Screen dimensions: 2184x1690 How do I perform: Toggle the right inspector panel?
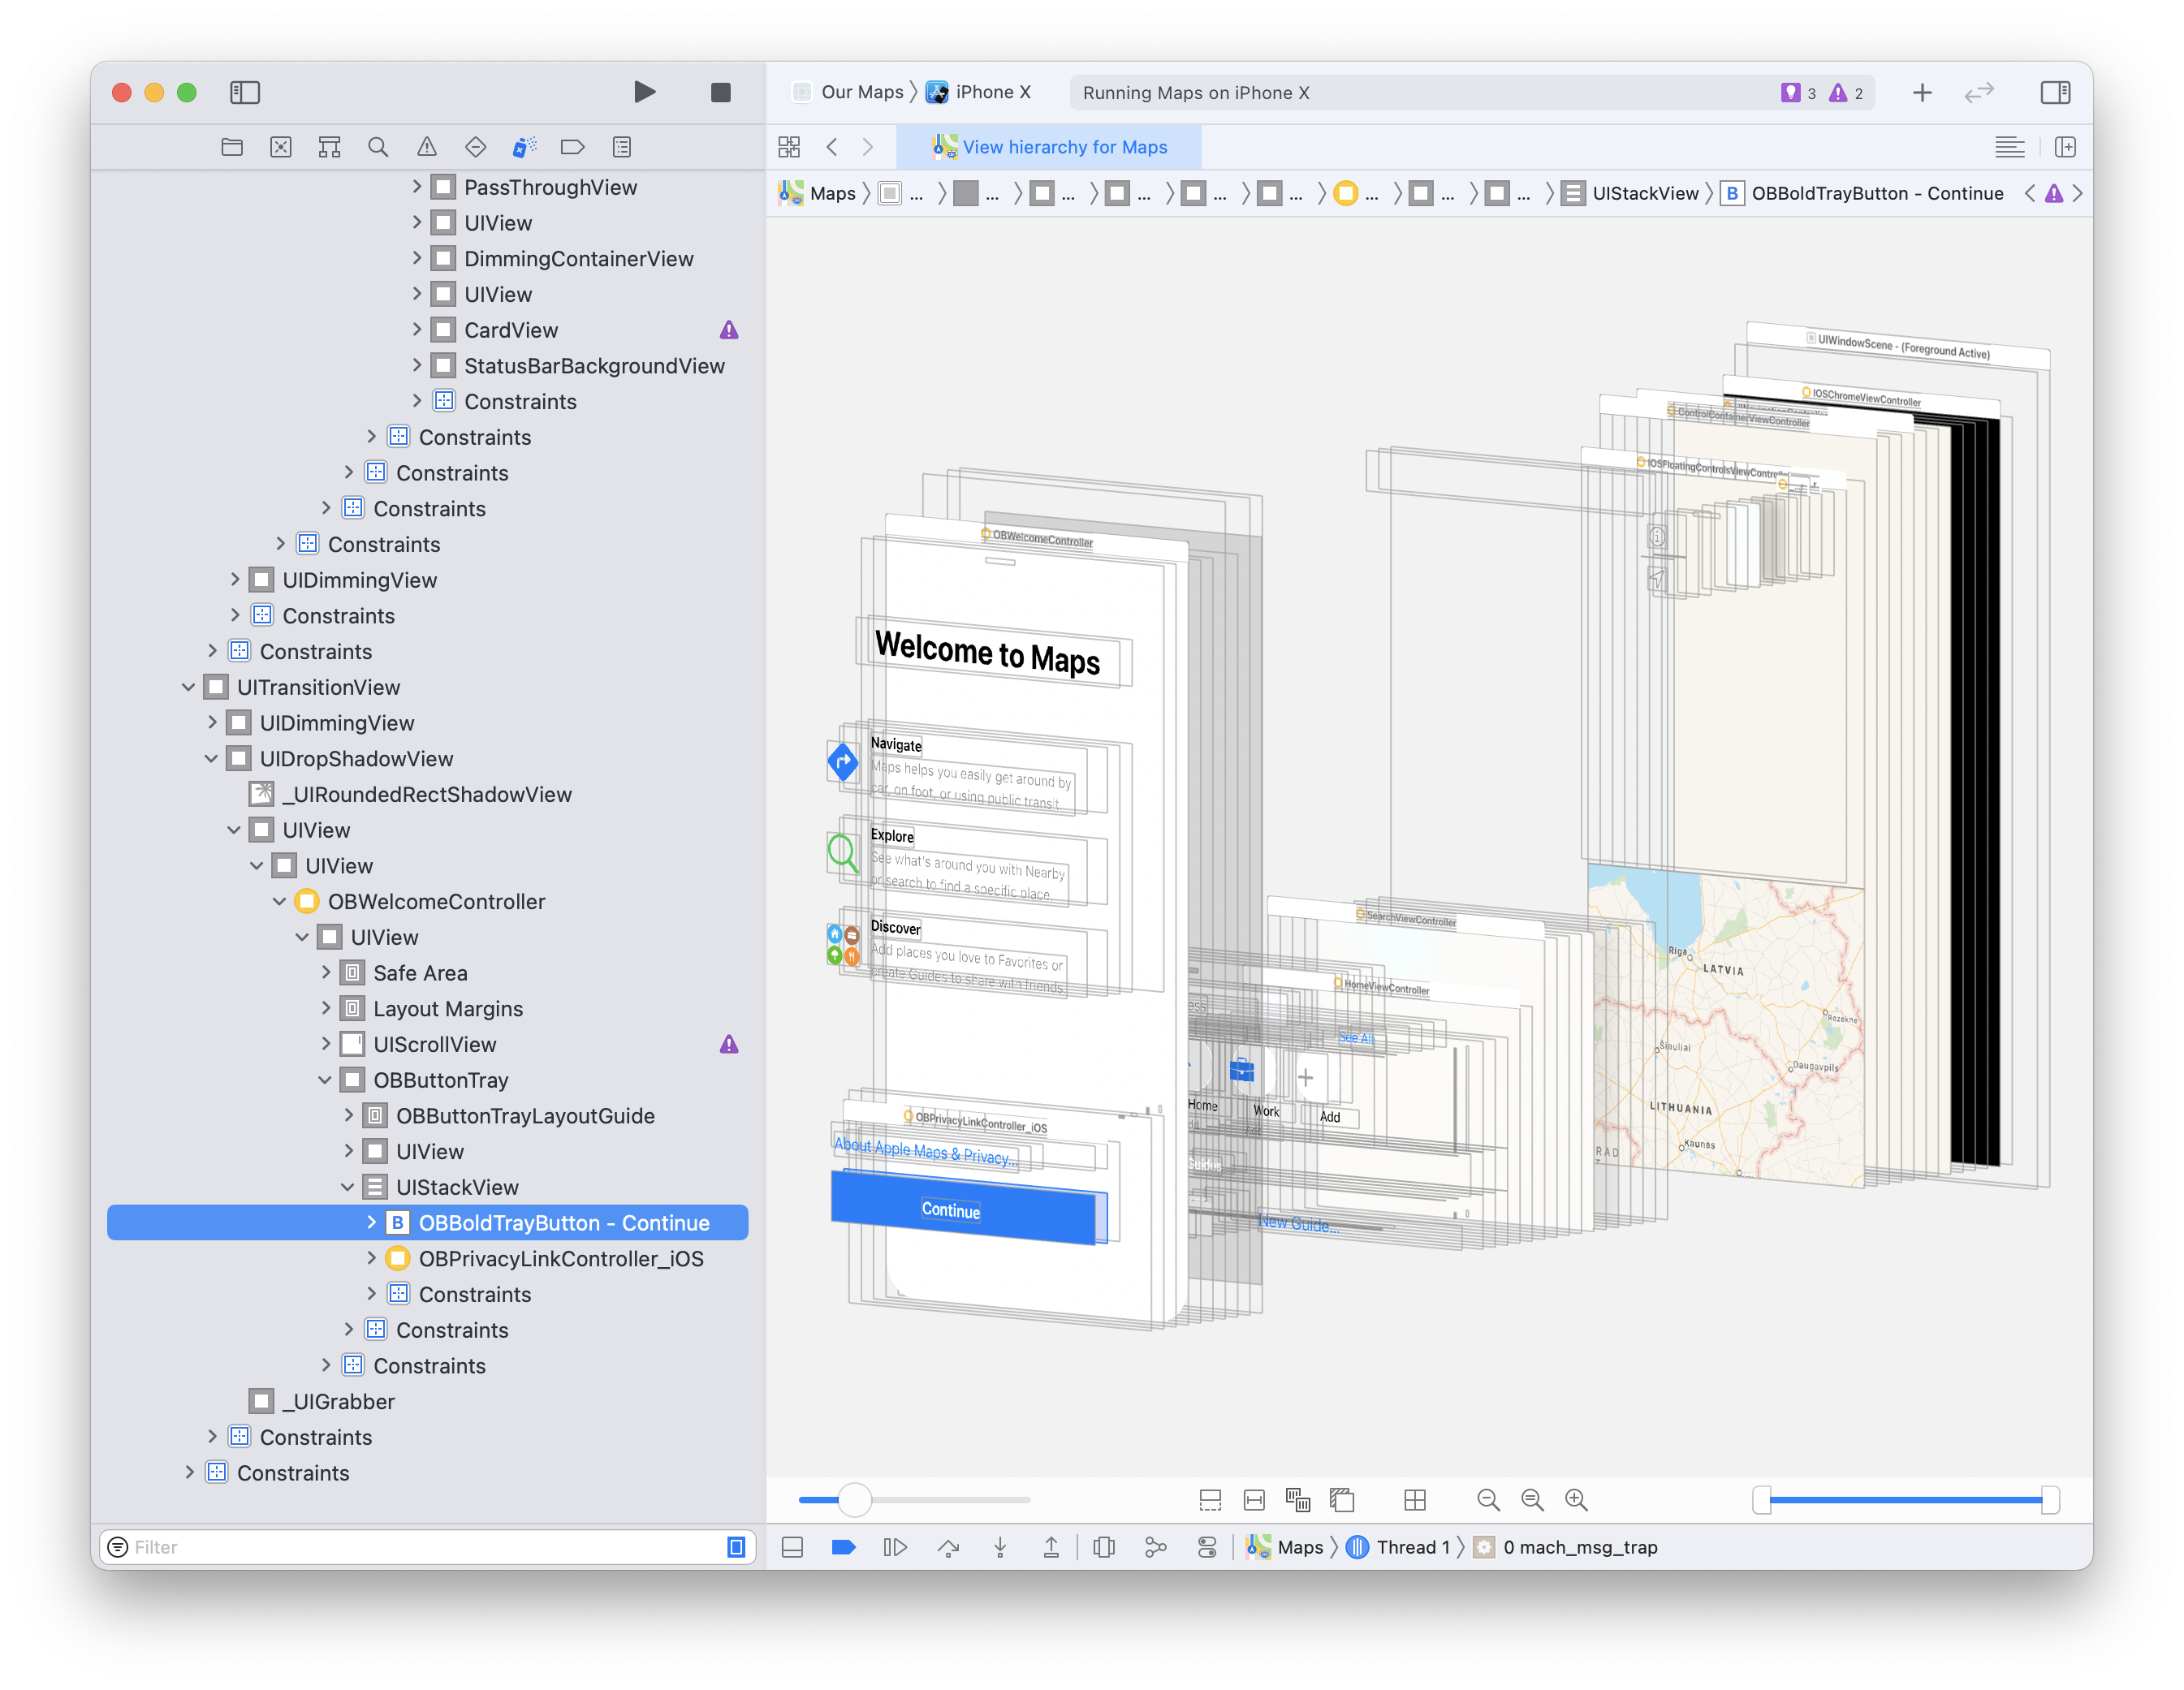coord(2055,92)
